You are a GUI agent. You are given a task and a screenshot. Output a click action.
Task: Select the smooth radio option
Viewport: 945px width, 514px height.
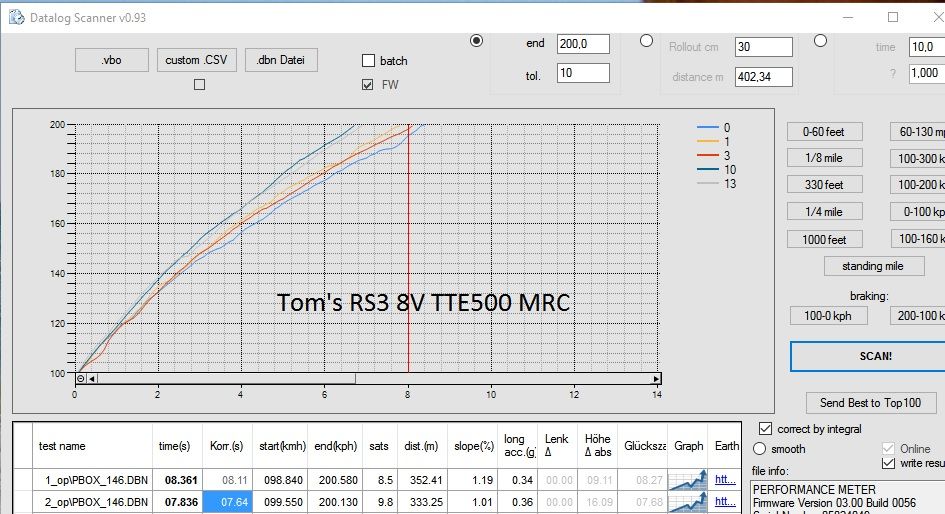[759, 449]
